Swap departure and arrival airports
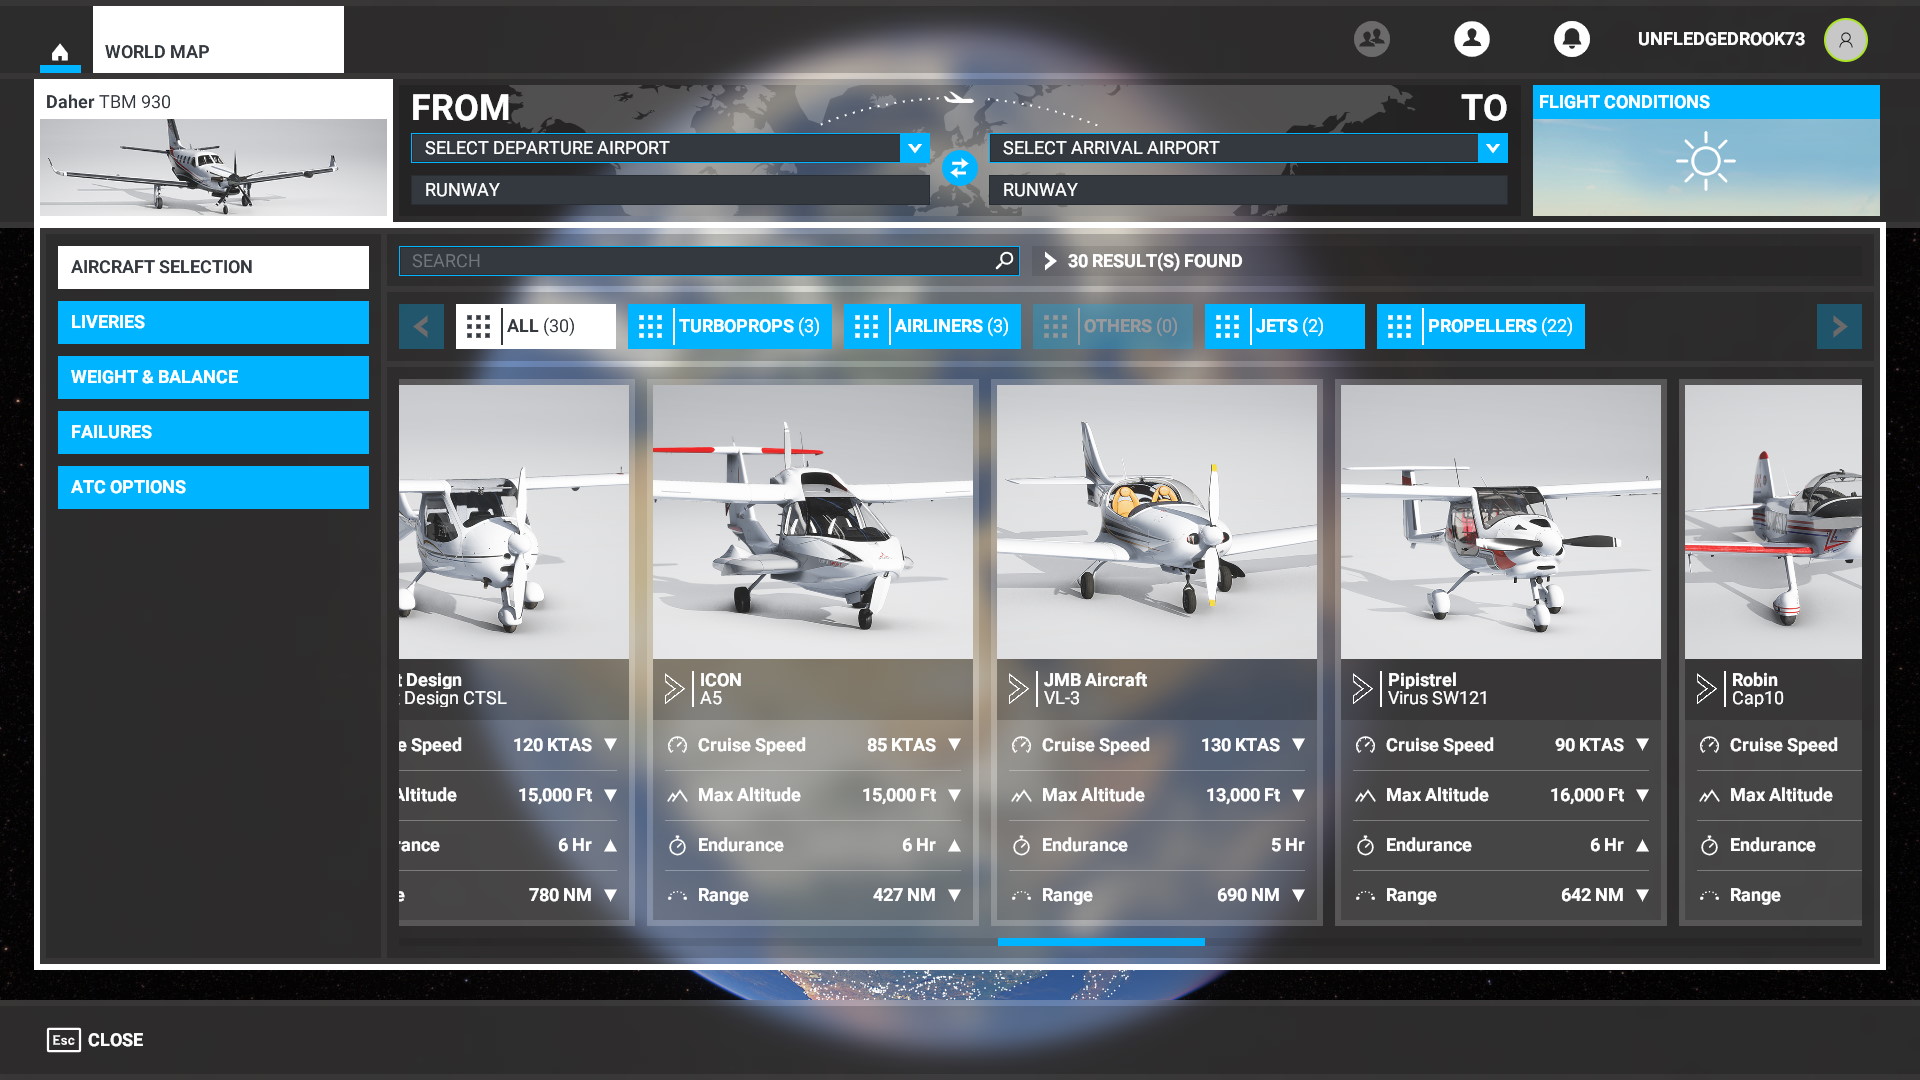 [959, 168]
